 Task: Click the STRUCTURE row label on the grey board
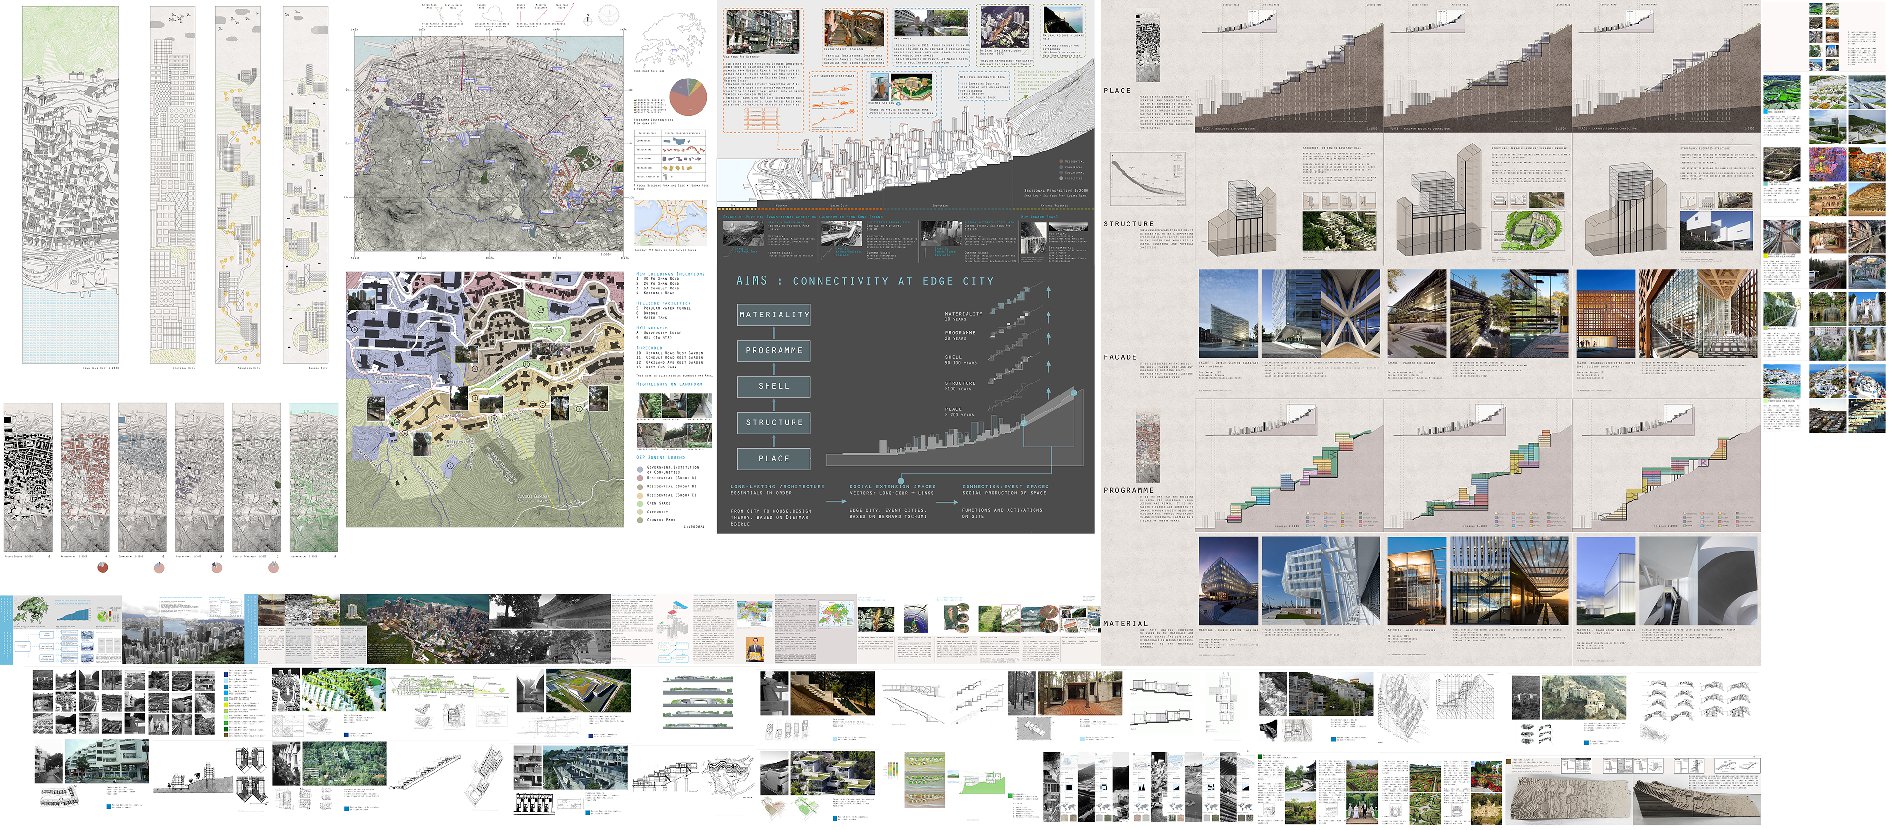pyautogui.click(x=1128, y=224)
